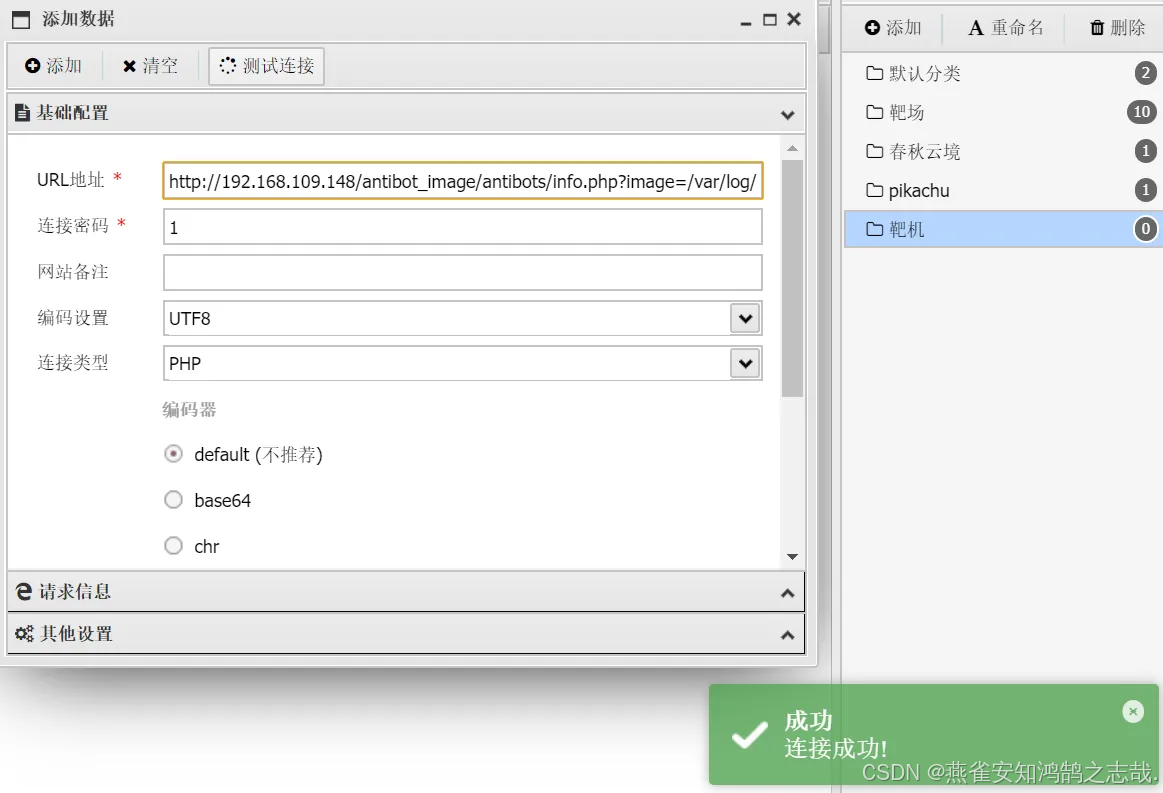
Task: Dismiss the 成功 notification with its close icon
Action: [1133, 712]
